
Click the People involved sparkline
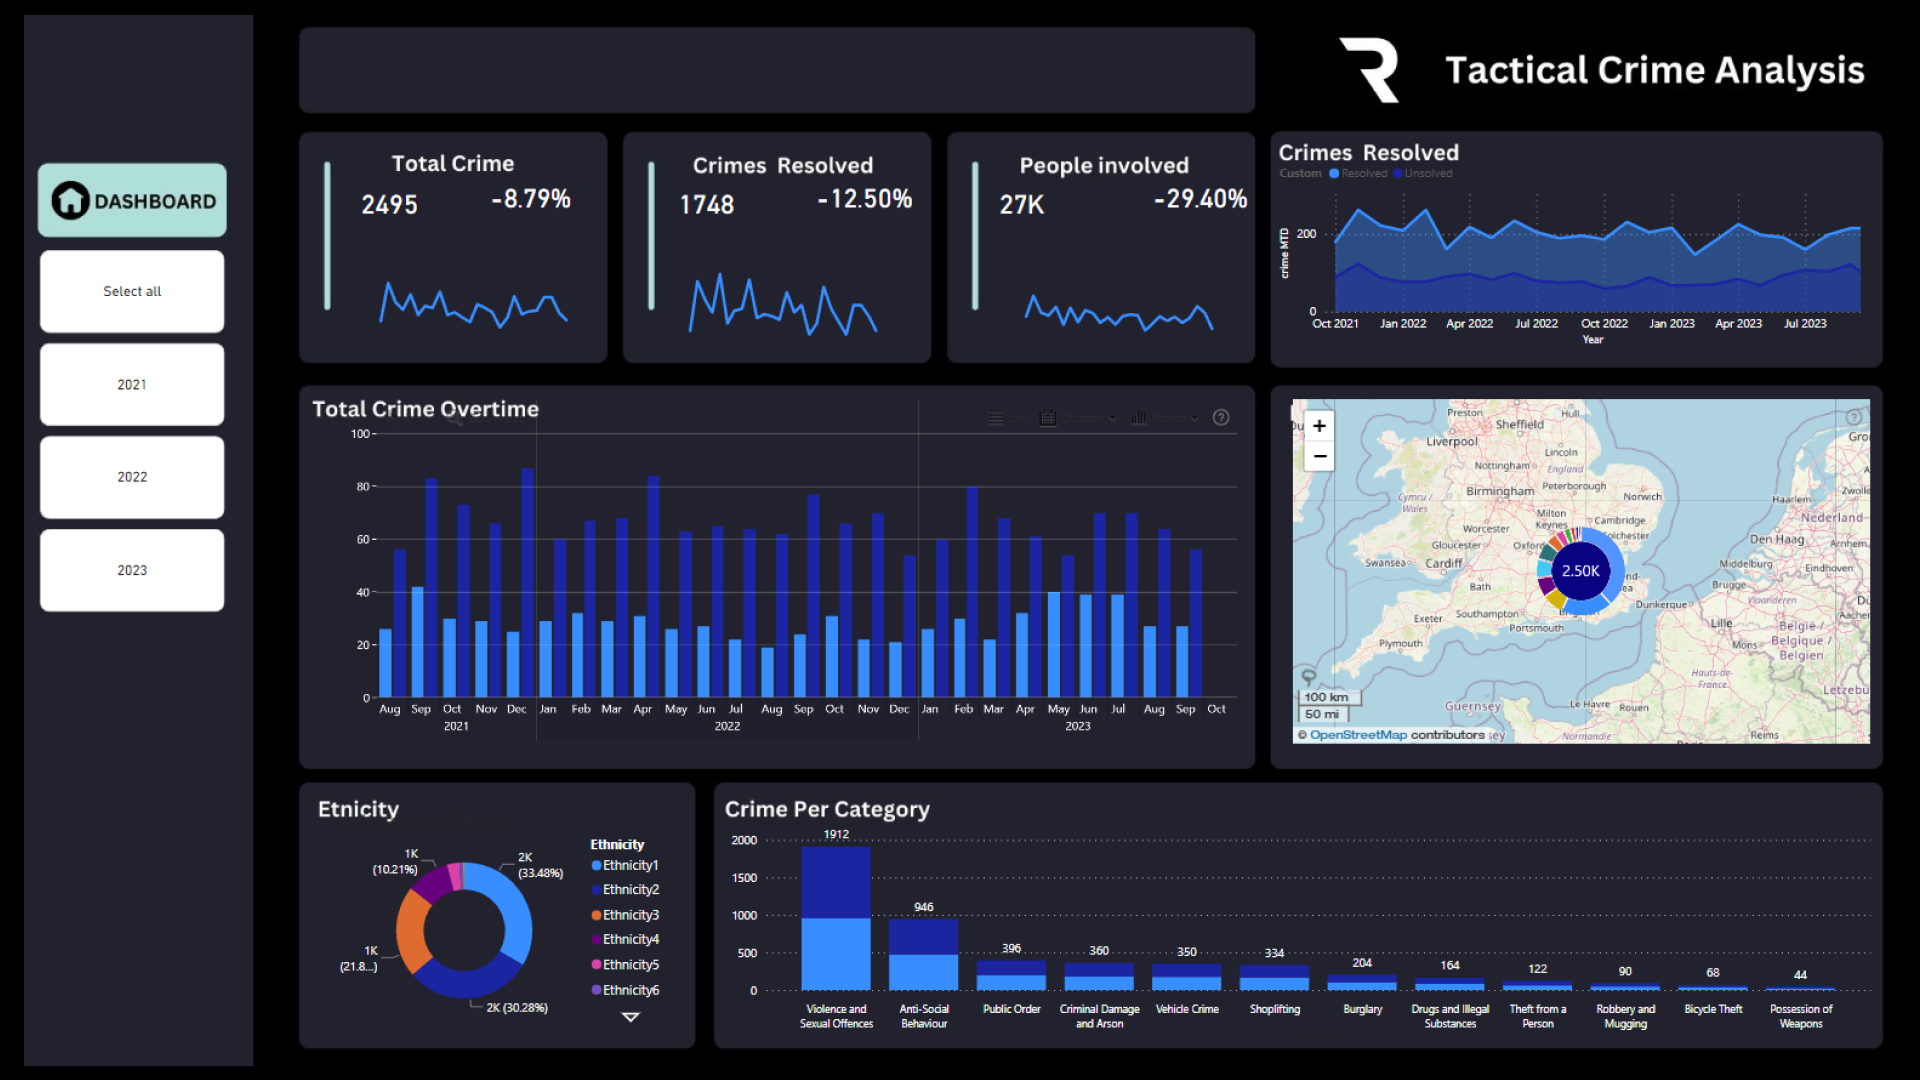click(x=1119, y=312)
